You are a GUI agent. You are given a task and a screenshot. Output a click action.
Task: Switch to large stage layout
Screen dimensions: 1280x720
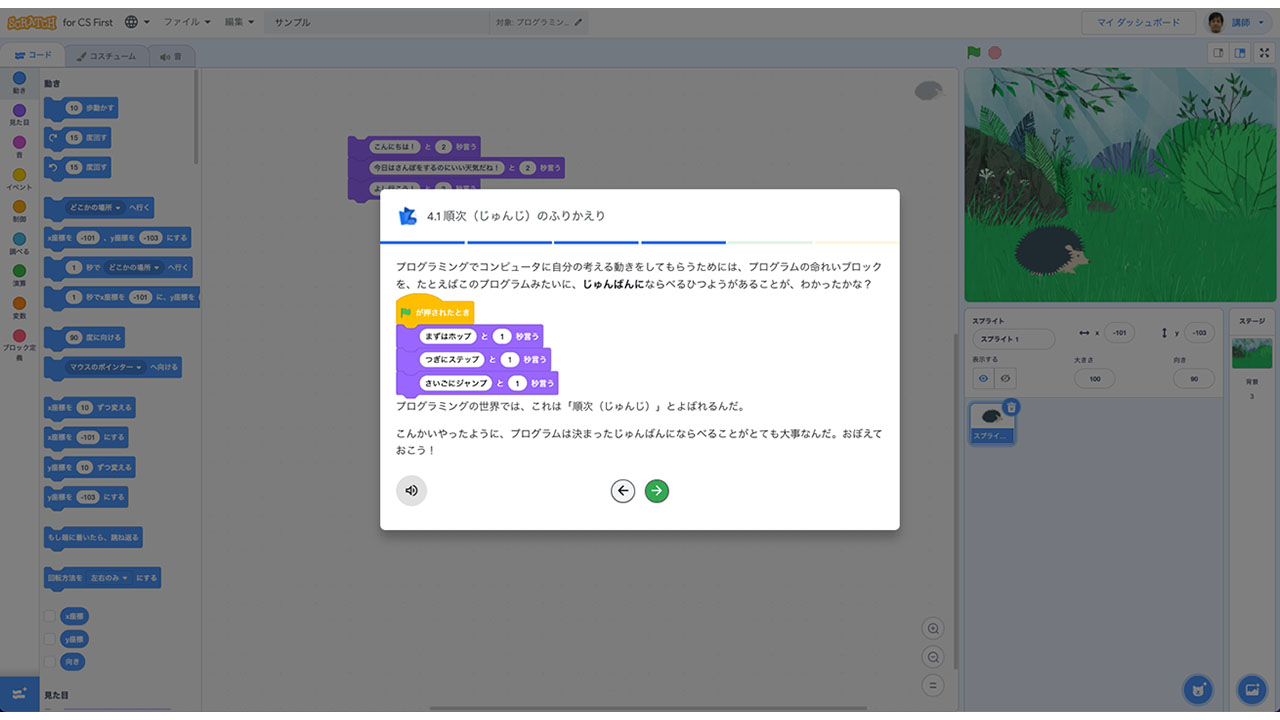coord(1241,53)
